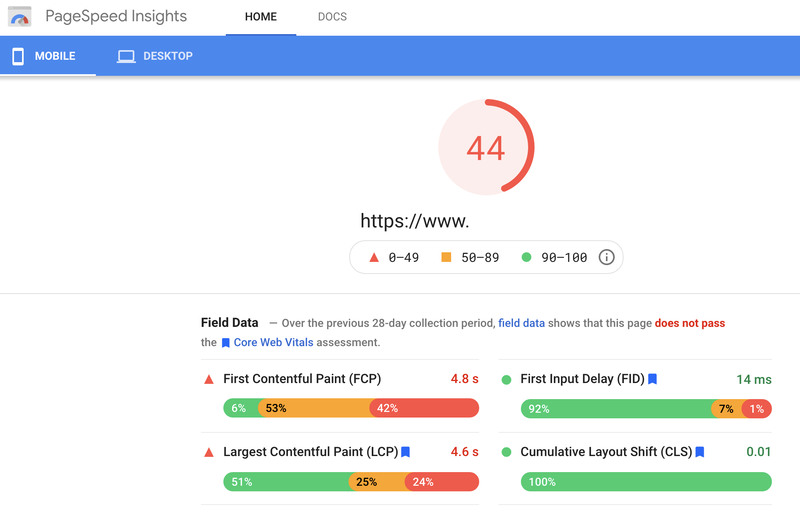The width and height of the screenshot is (800, 511).
Task: Click the Field Data heading
Action: tap(230, 323)
